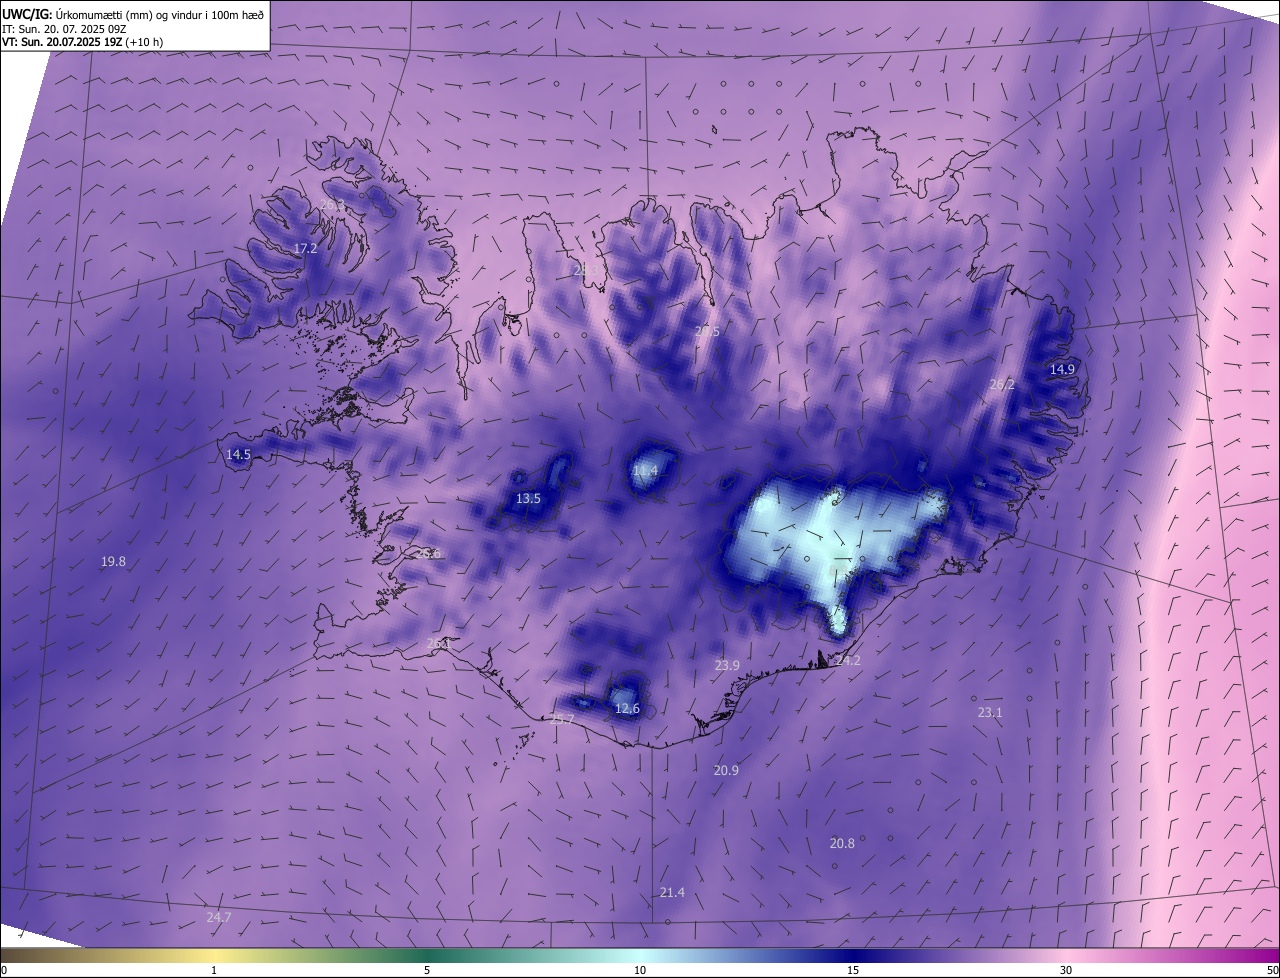
Task: Click the 26.1 value label
Action: [439, 644]
